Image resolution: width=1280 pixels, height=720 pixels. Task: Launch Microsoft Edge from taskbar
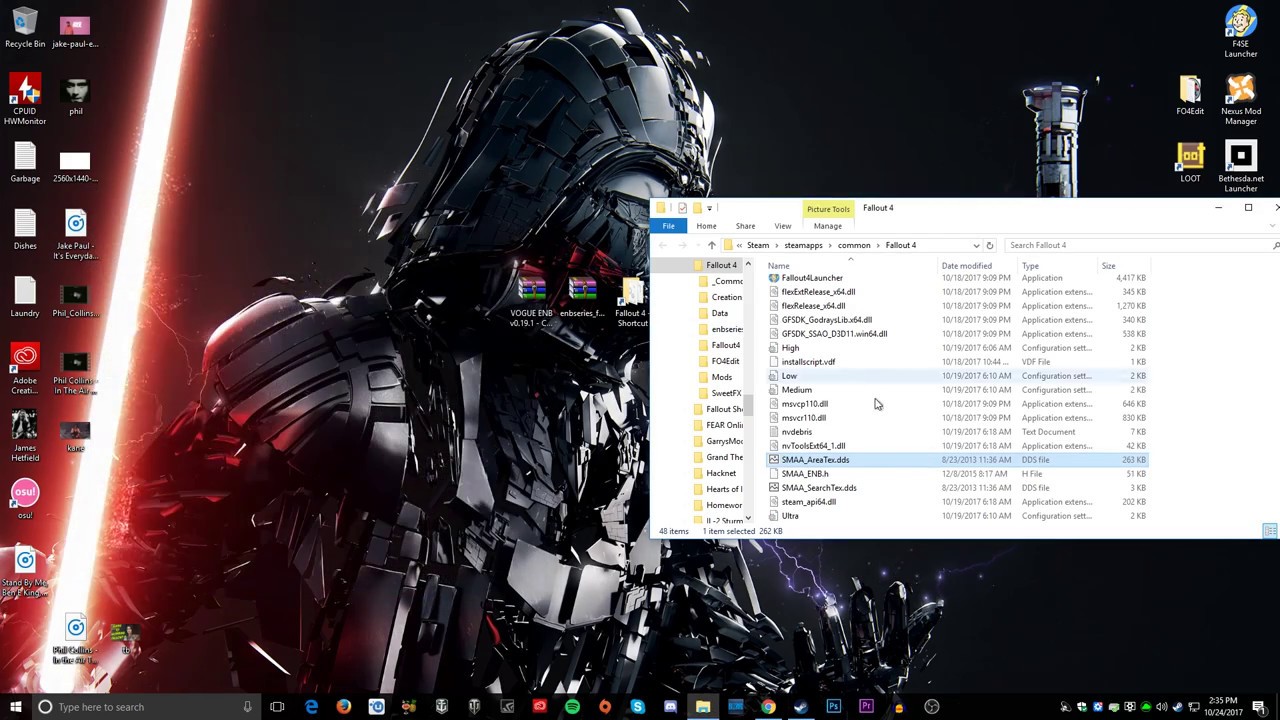click(x=311, y=707)
